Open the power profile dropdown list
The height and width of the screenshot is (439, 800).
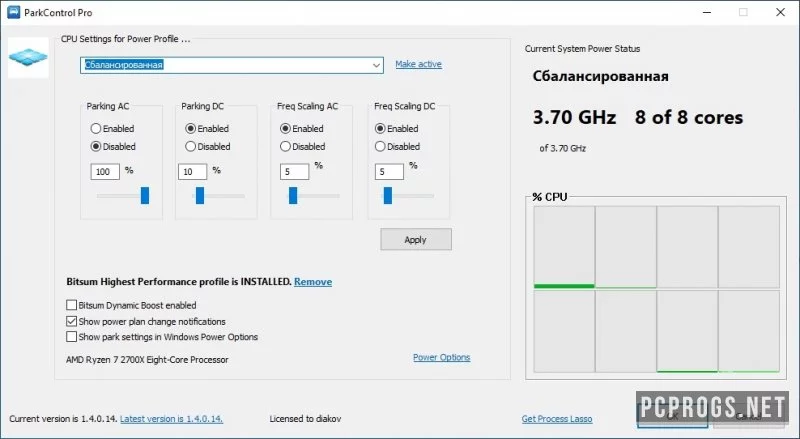point(376,65)
